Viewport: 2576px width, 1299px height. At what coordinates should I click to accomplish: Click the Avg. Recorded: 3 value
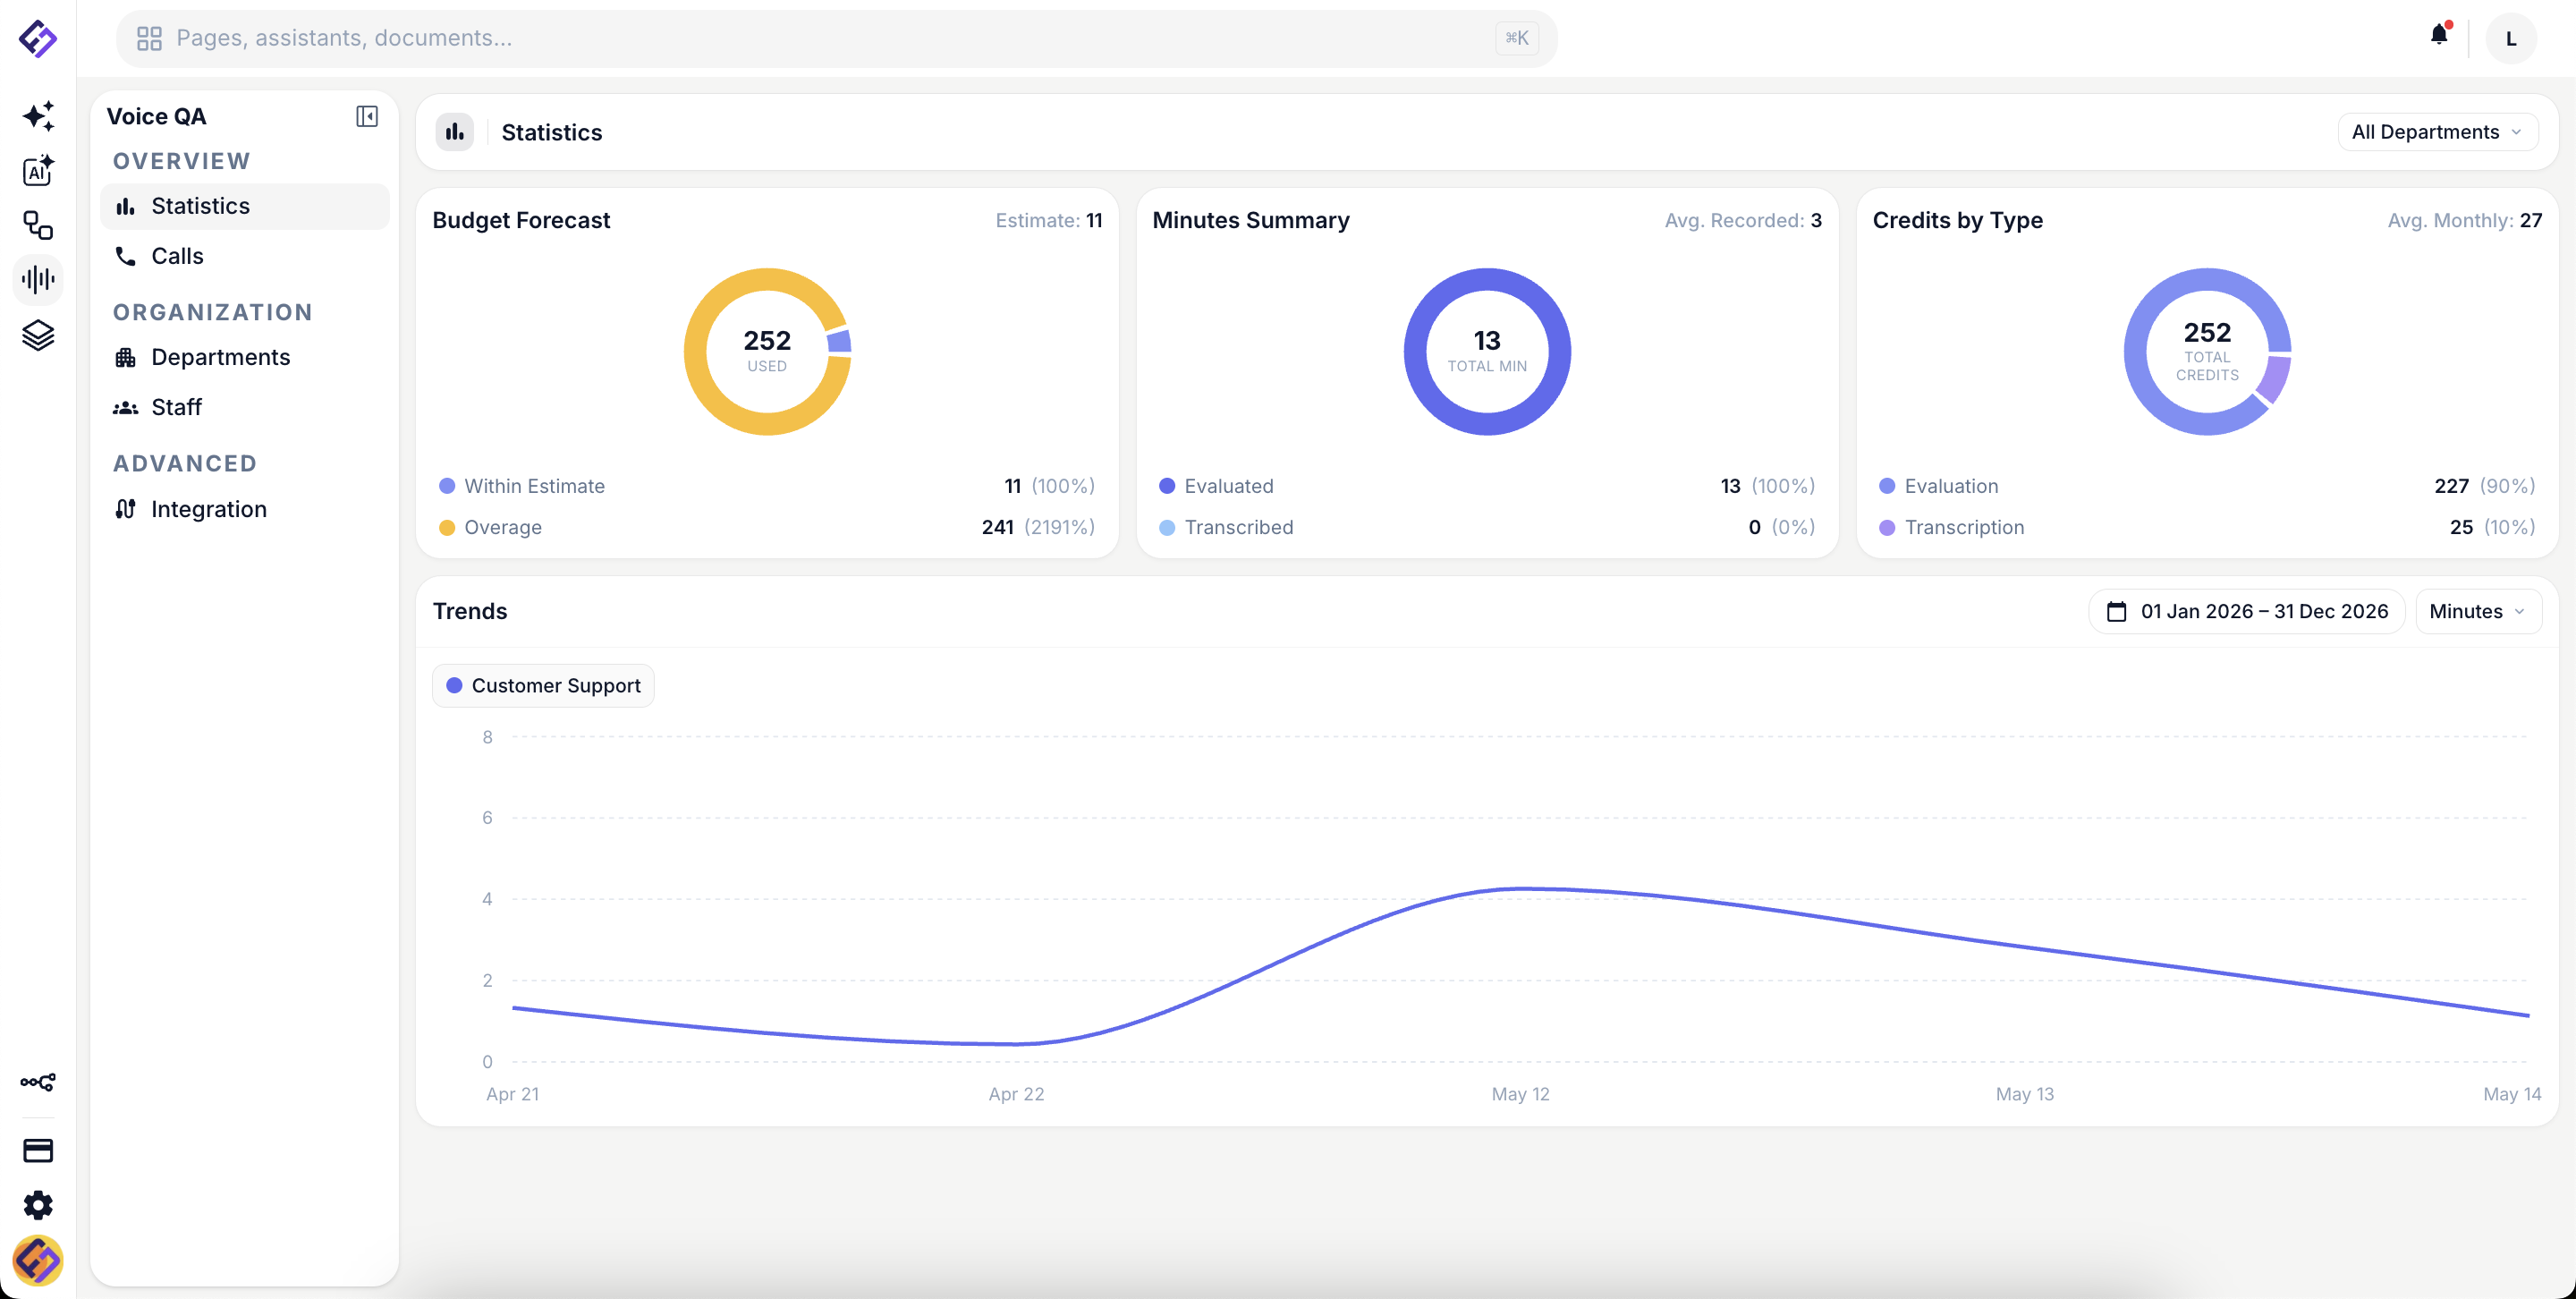click(1743, 220)
